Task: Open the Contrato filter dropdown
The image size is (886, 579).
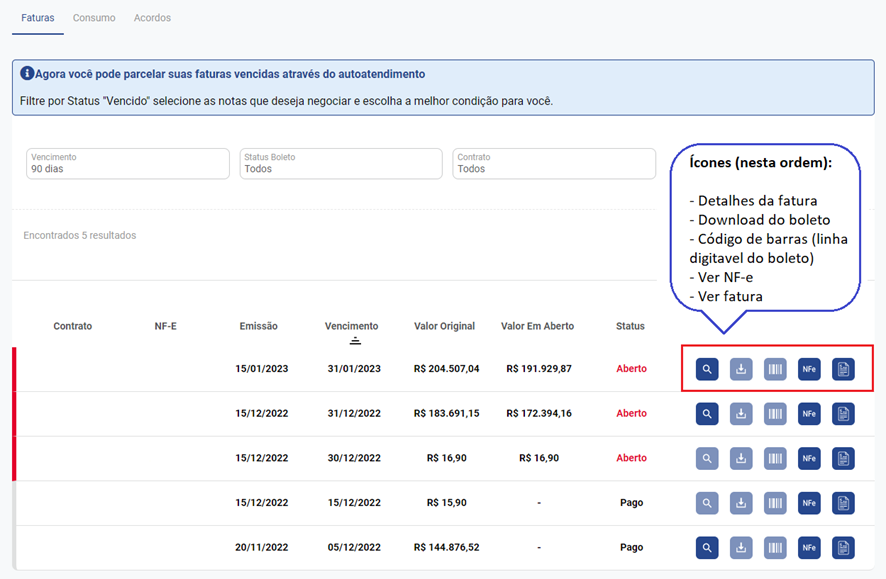Action: (x=554, y=164)
